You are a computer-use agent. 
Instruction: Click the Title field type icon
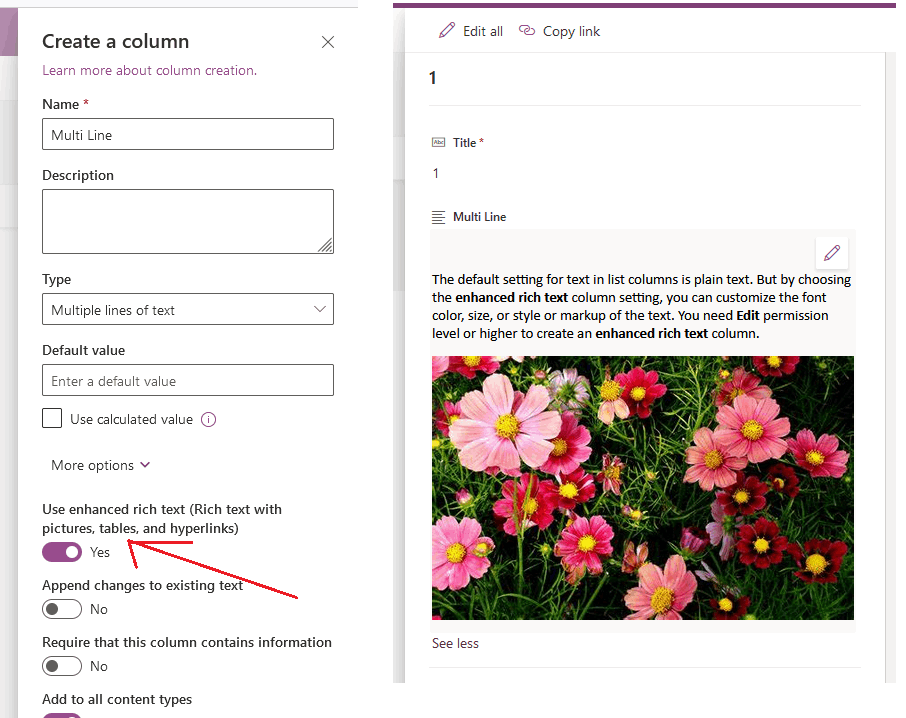click(x=439, y=143)
